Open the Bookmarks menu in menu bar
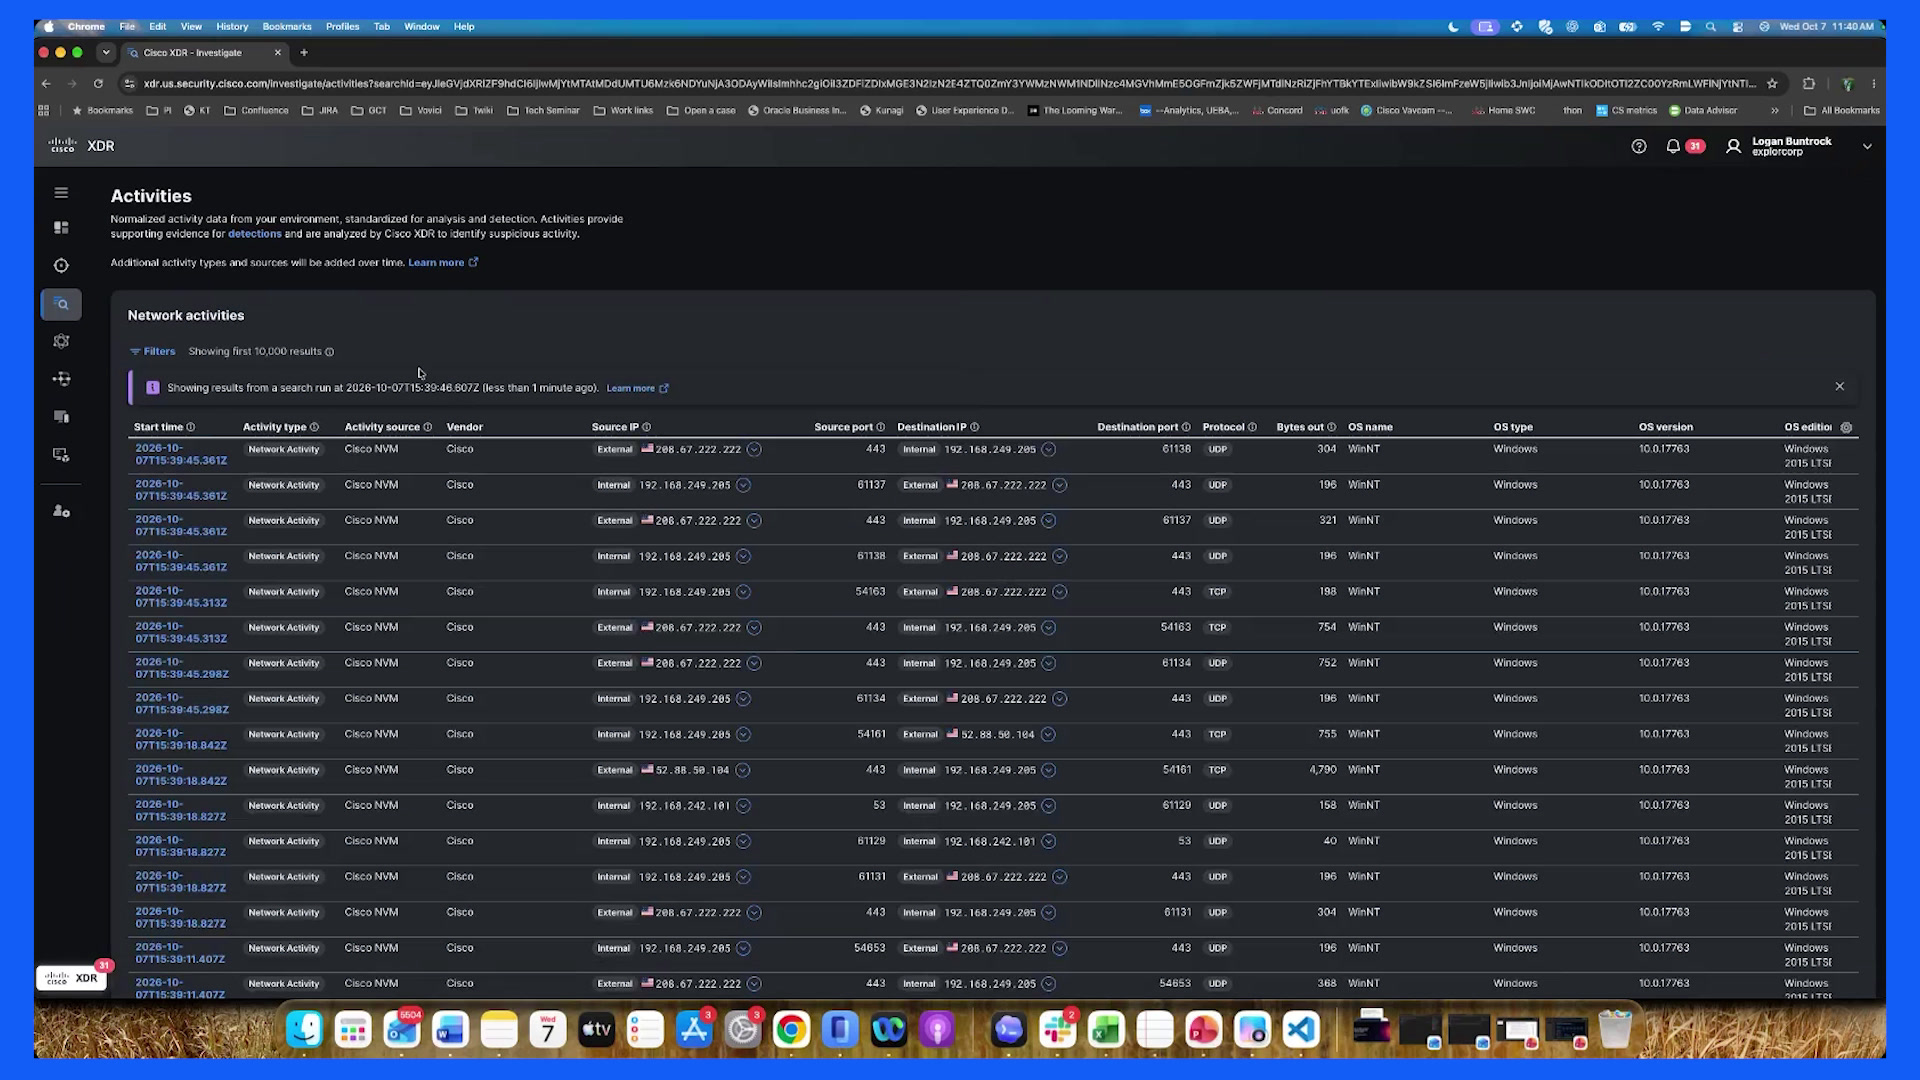The width and height of the screenshot is (1920, 1080). pyautogui.click(x=287, y=26)
